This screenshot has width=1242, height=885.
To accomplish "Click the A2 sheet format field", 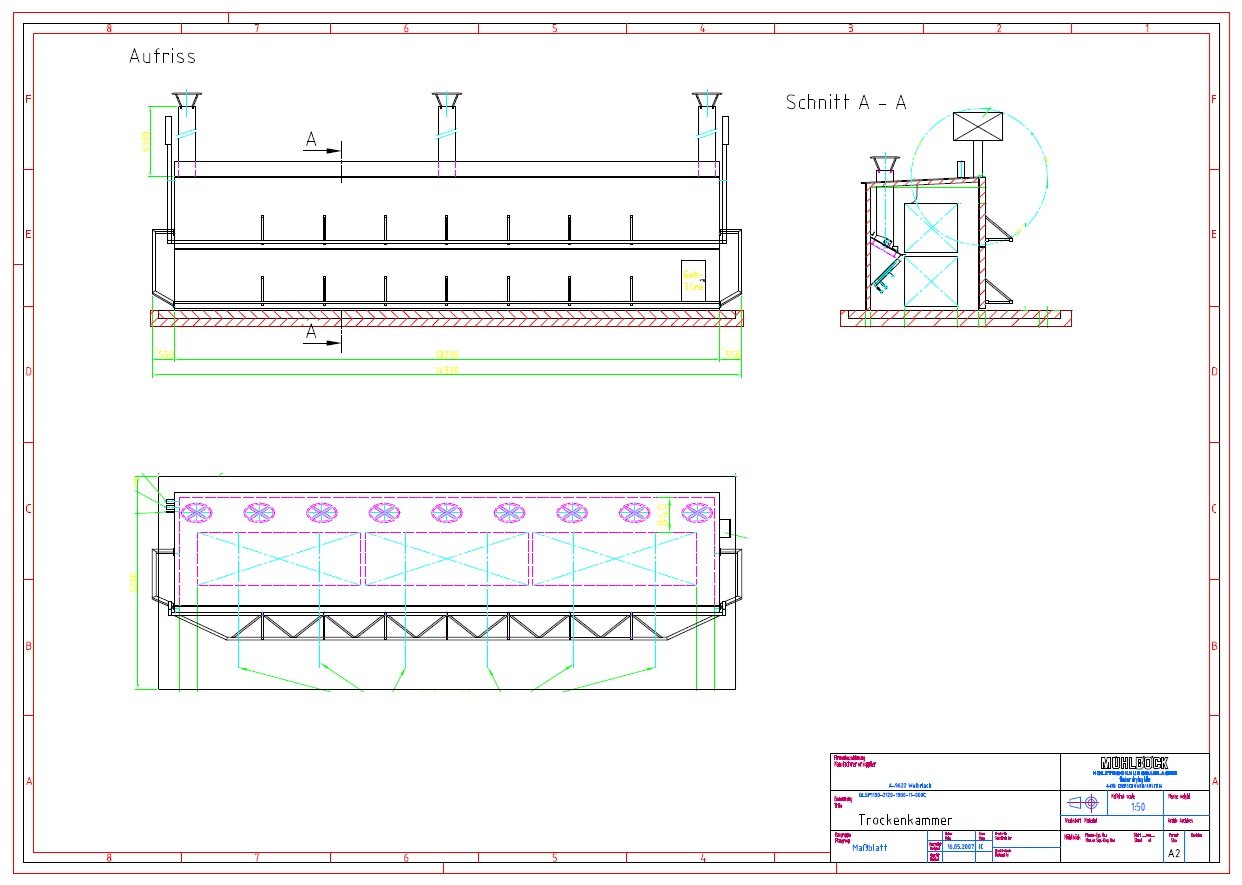I will click(x=1174, y=853).
